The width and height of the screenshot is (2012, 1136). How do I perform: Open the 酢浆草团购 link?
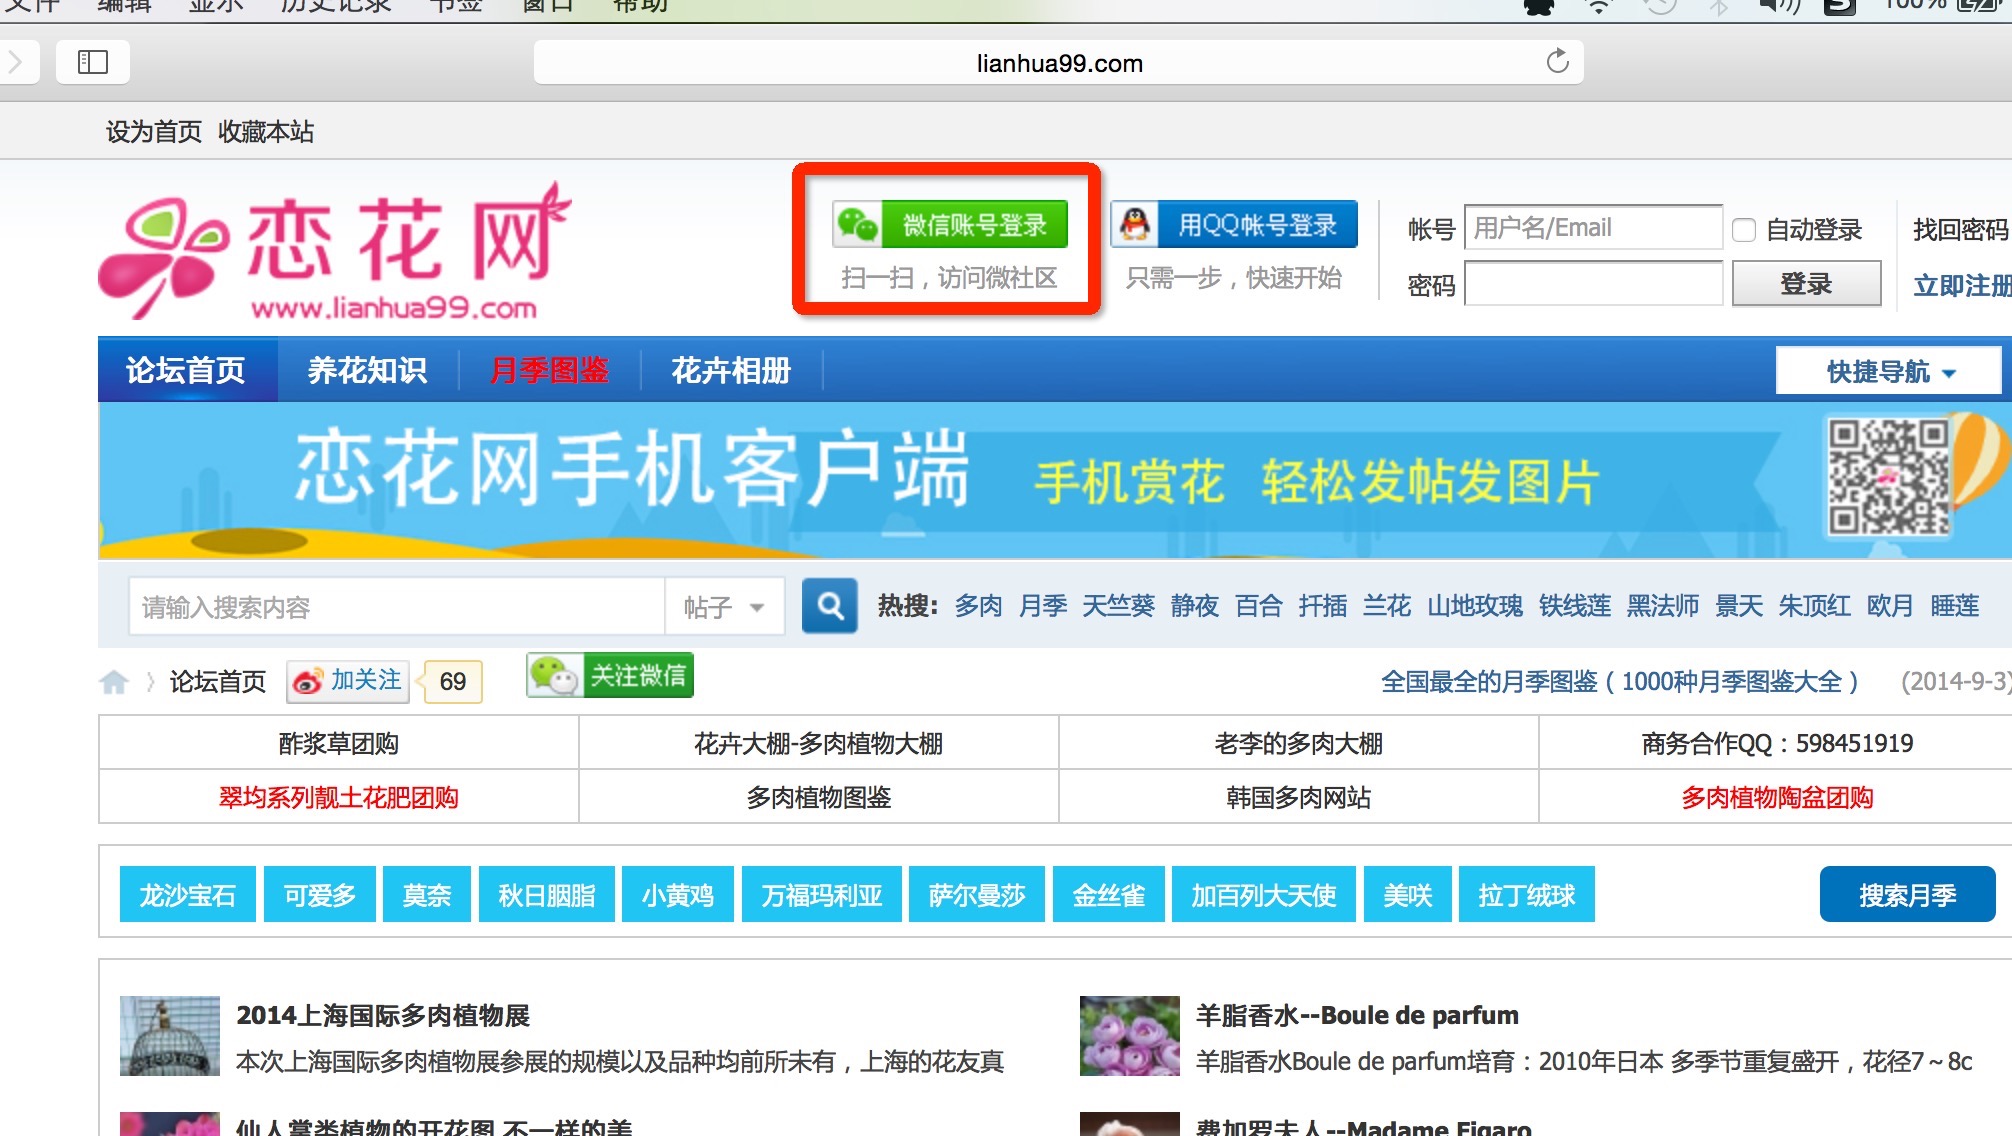click(338, 743)
